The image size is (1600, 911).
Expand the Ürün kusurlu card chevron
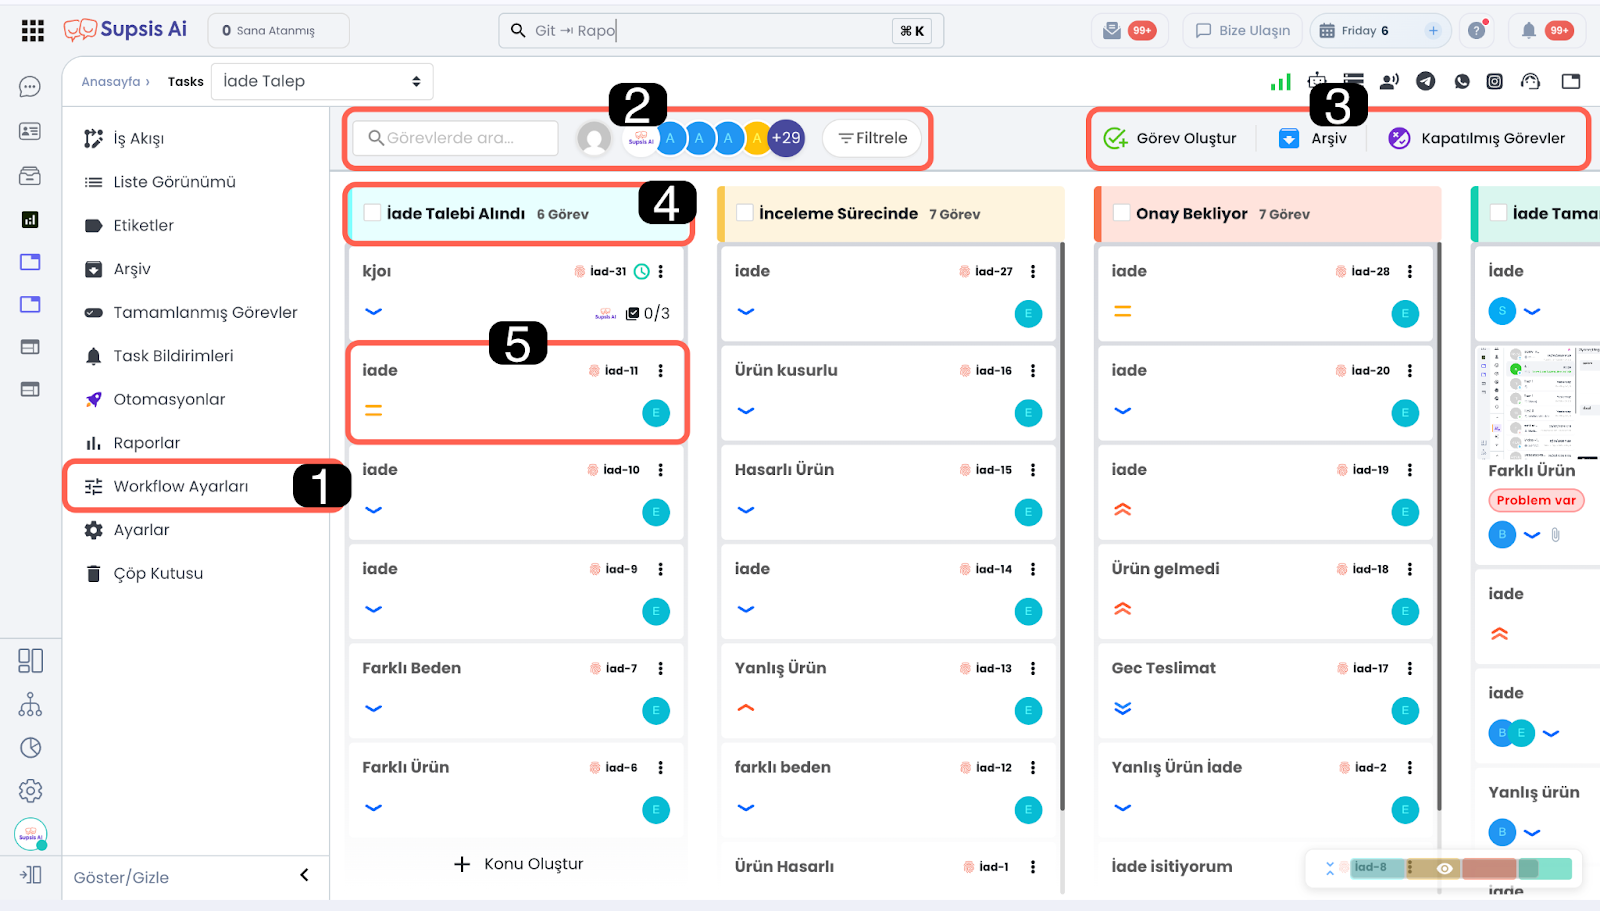click(746, 411)
